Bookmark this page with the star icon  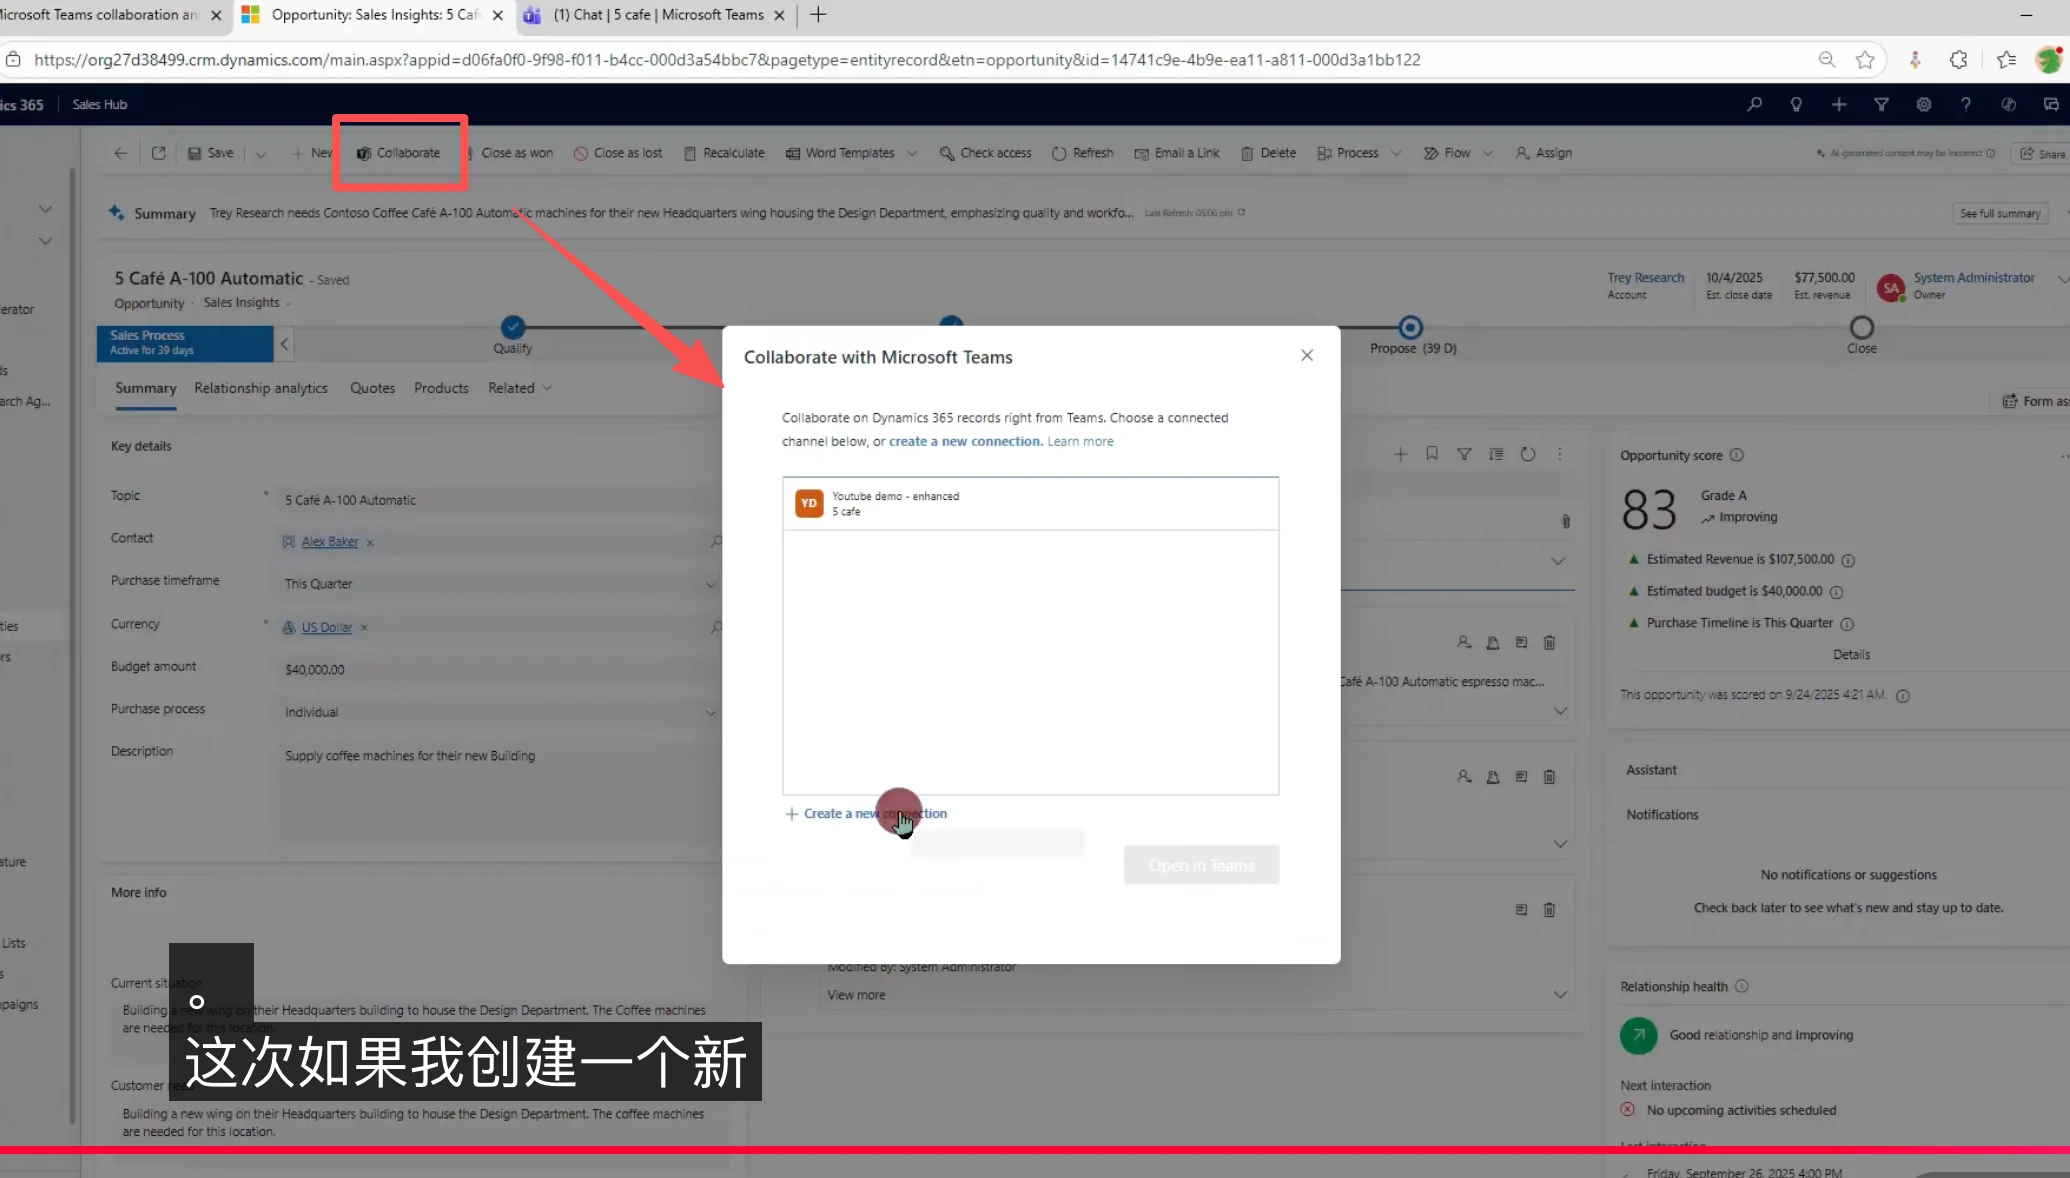pos(1865,60)
